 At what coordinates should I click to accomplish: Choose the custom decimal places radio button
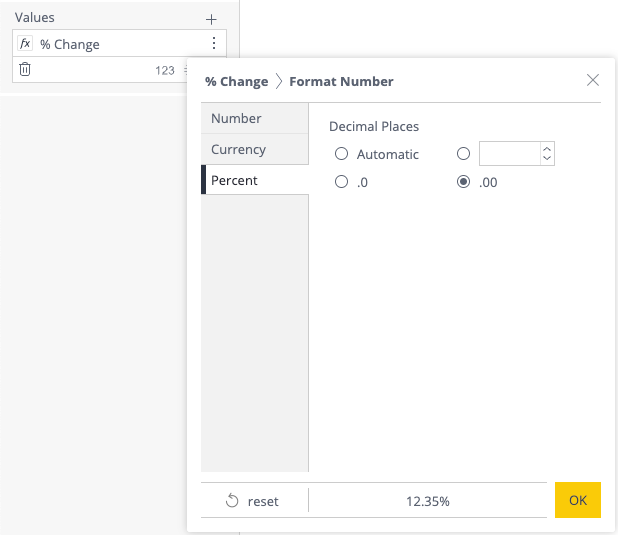point(463,154)
